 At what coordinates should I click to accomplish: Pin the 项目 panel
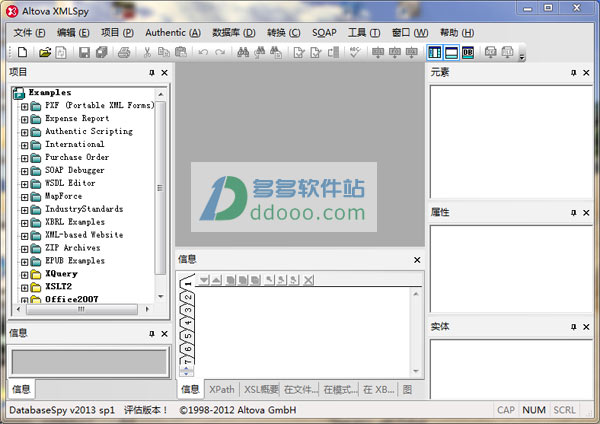coord(152,72)
